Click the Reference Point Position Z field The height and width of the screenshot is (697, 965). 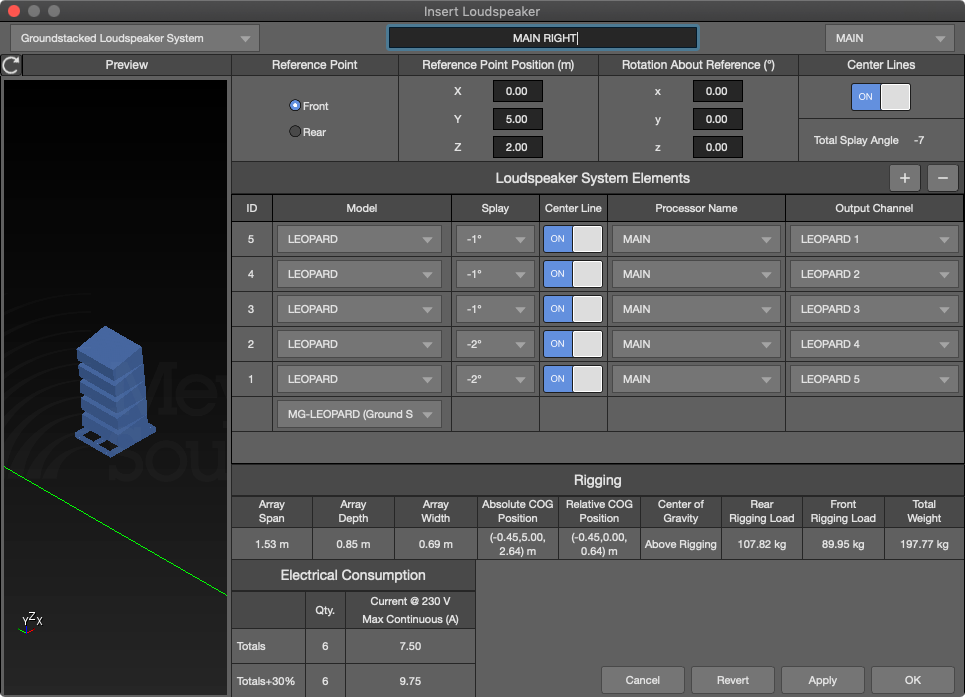click(x=517, y=147)
